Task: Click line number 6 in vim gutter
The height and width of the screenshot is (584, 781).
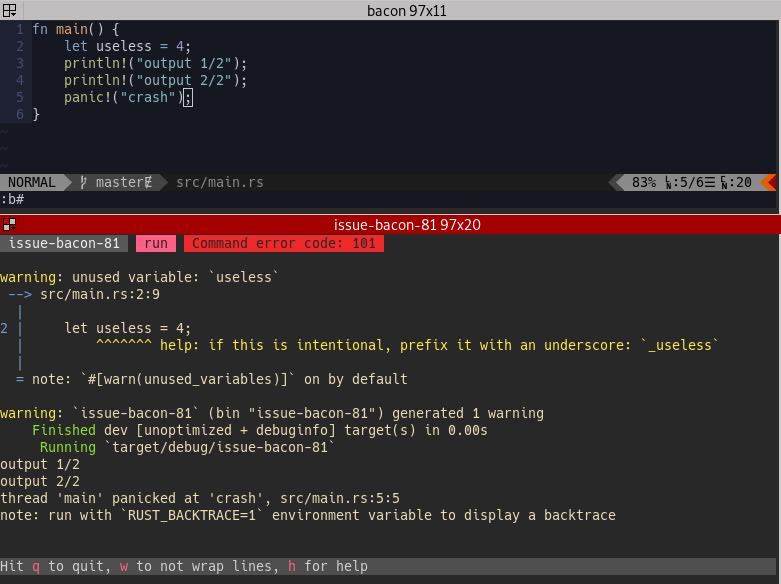Action: [20, 114]
